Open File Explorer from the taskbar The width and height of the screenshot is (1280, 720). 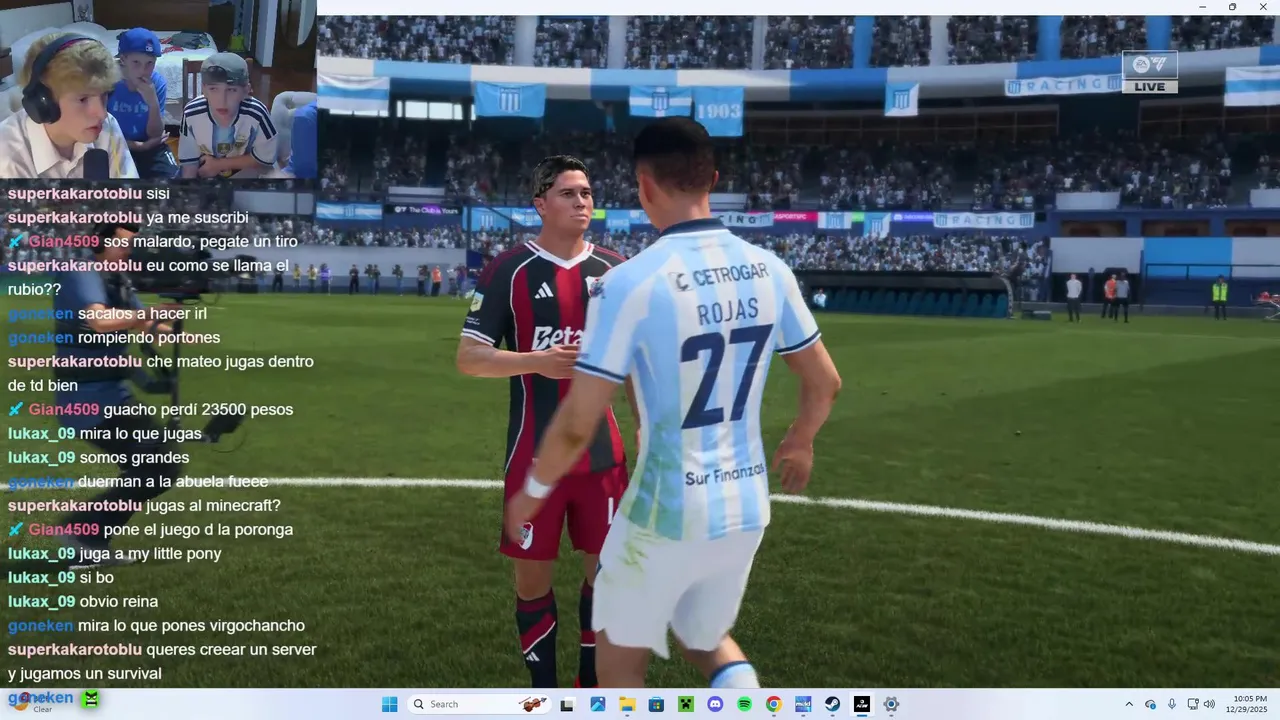point(627,704)
